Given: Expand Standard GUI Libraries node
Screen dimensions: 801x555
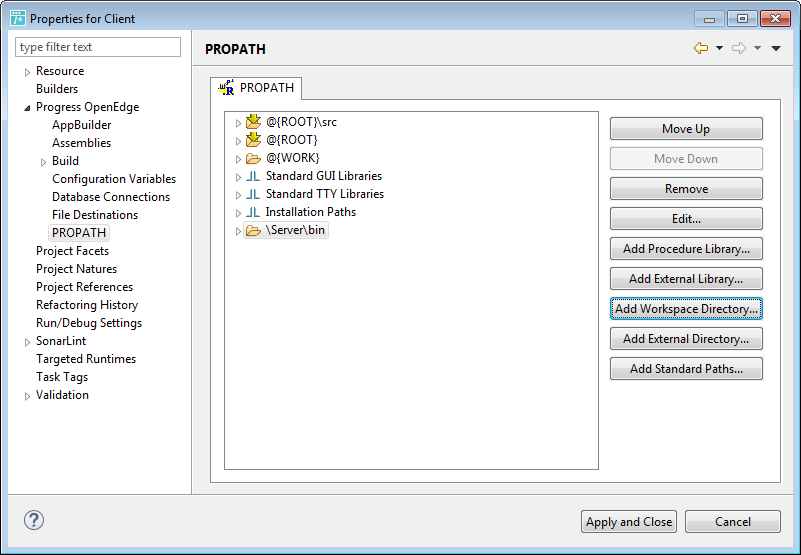Looking at the screenshot, I should pos(238,177).
